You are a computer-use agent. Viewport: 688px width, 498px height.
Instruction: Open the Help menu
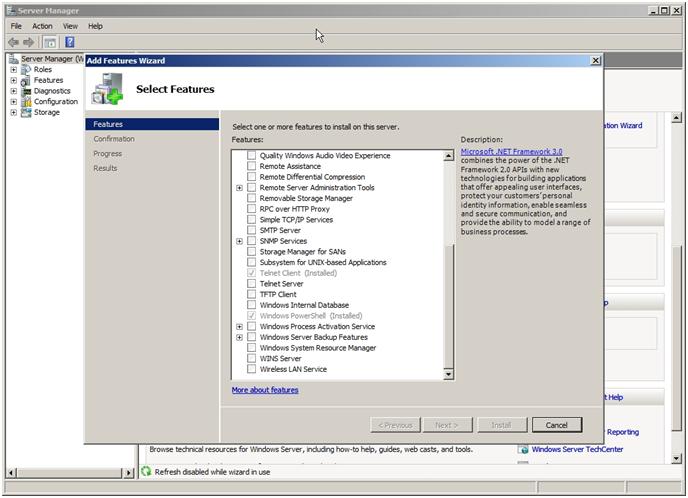pos(95,26)
